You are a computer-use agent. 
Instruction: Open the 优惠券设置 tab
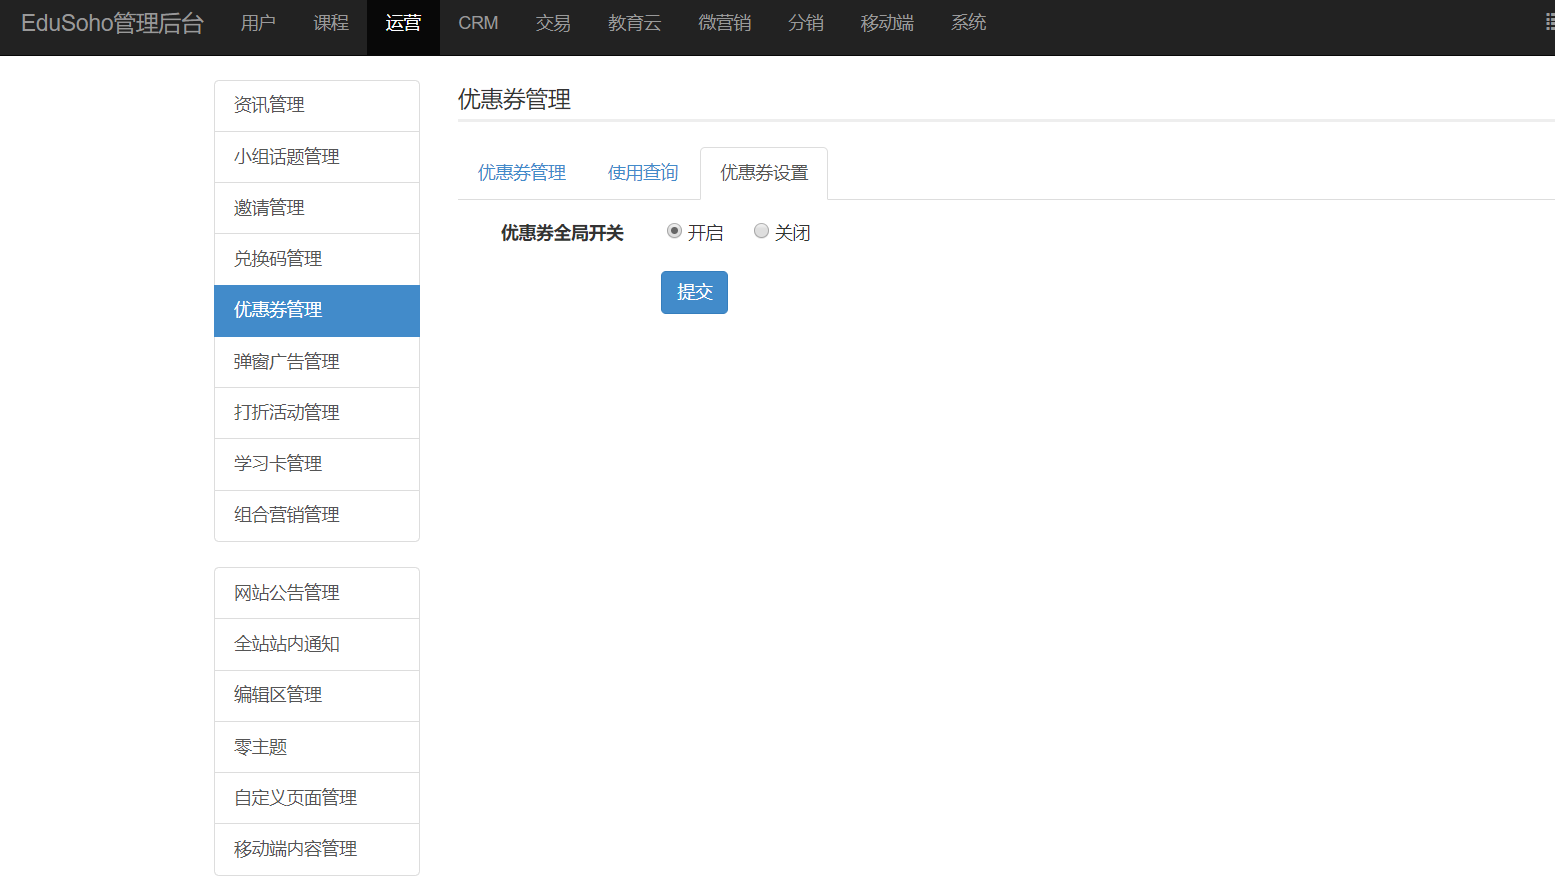click(764, 173)
